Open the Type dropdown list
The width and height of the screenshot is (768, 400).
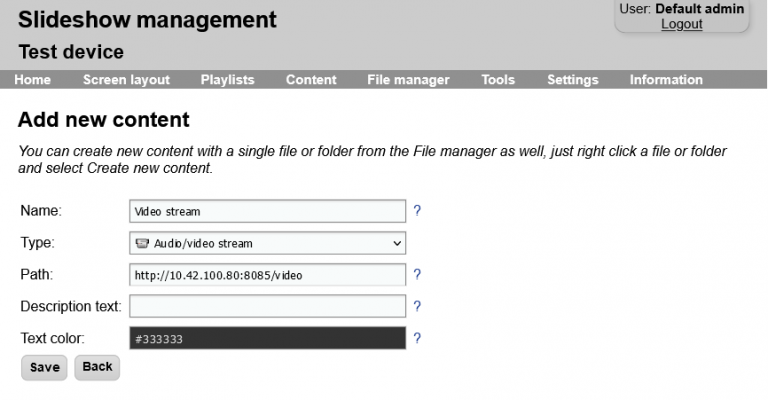pyautogui.click(x=267, y=243)
